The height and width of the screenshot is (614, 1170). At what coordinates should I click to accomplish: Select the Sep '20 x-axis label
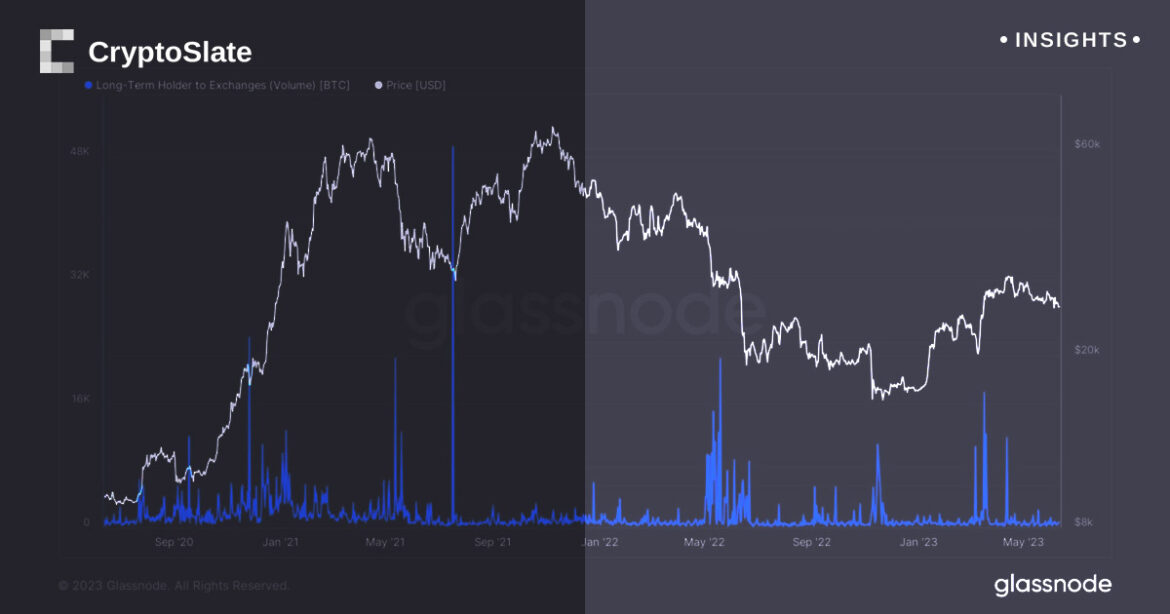(x=174, y=542)
